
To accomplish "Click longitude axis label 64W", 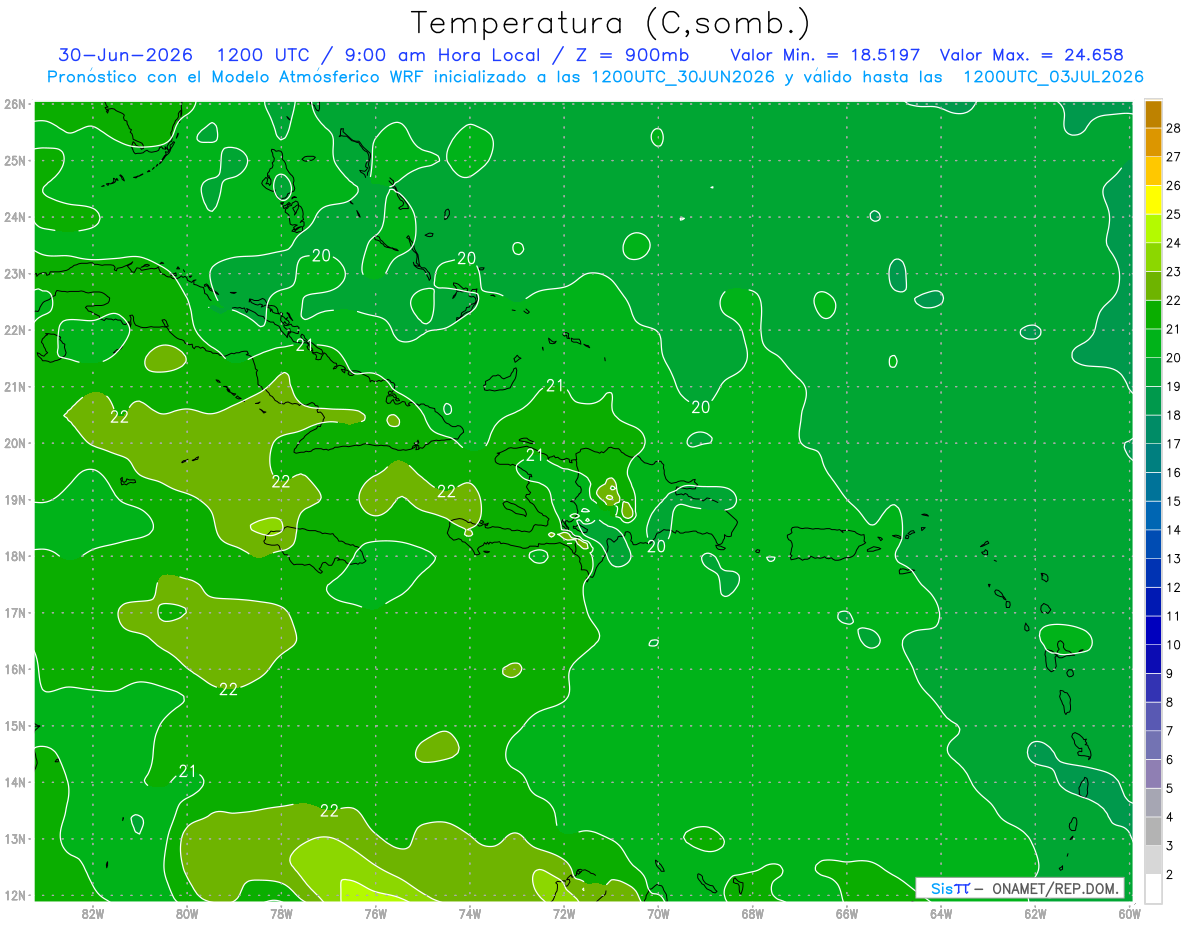I will coord(941,913).
